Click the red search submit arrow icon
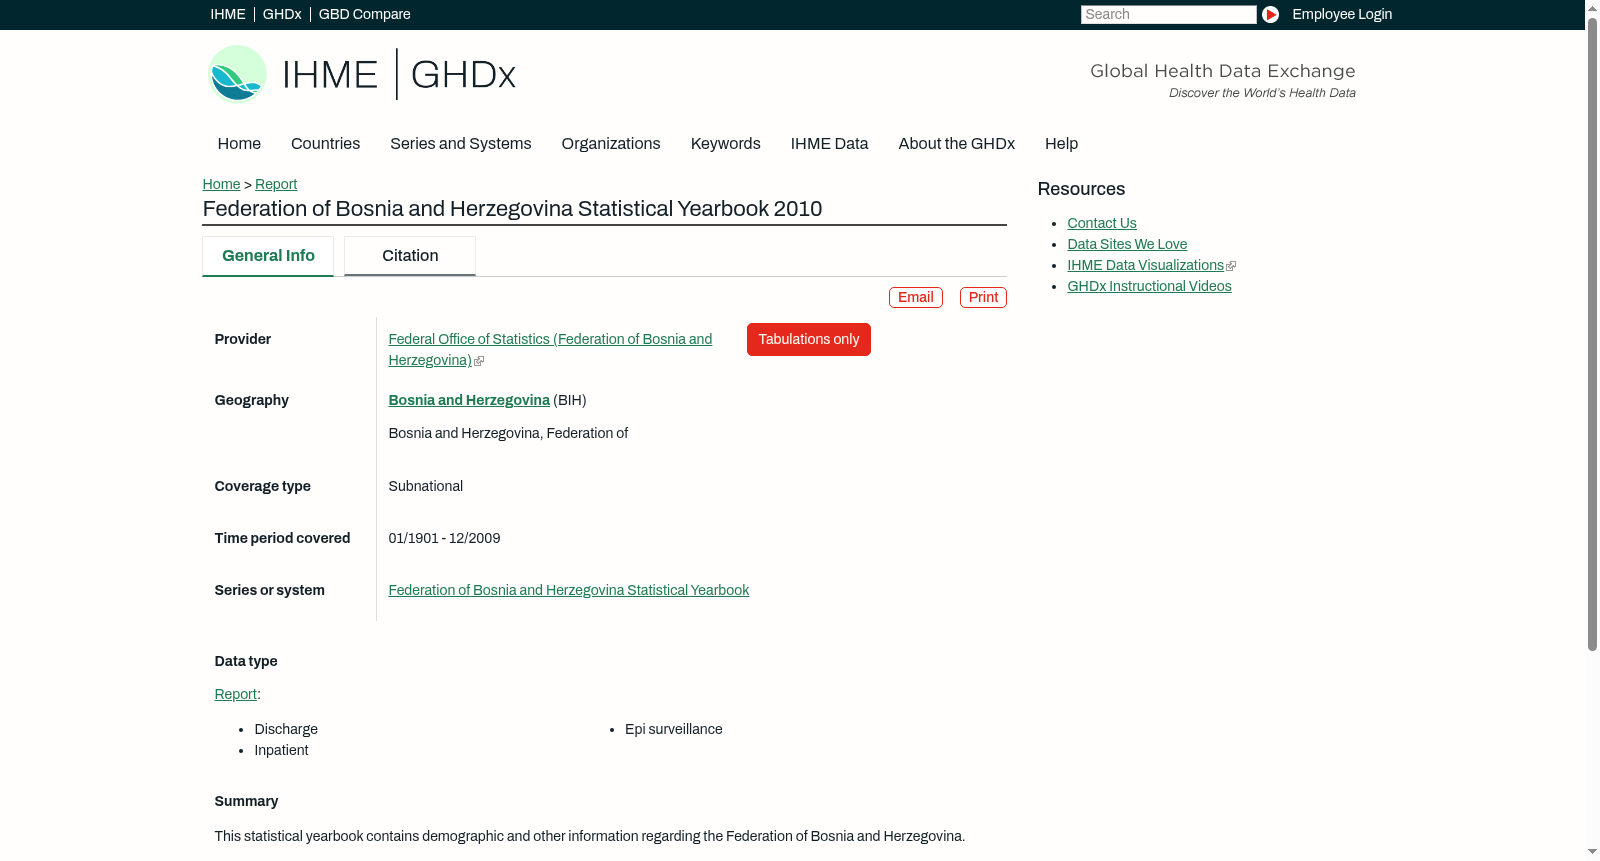1600x861 pixels. pos(1270,14)
